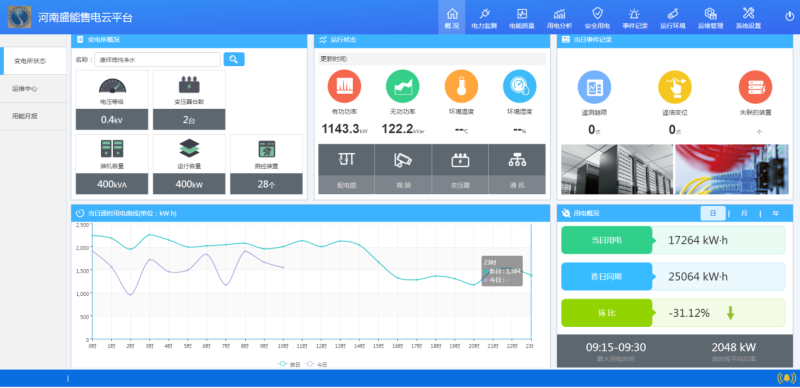The height and width of the screenshot is (388, 800).
Task: Click the blue search button
Action: pos(234,59)
